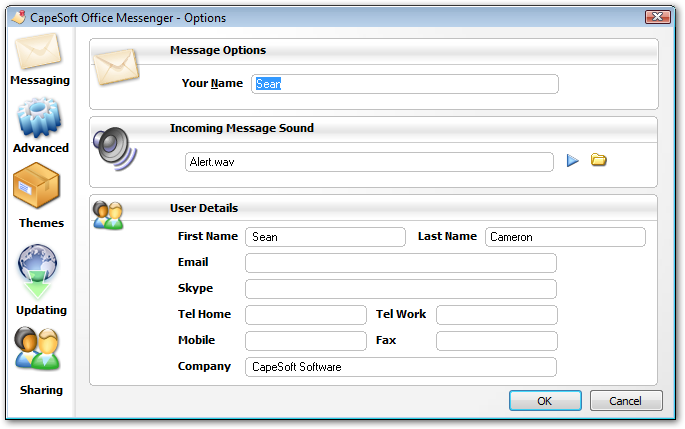Focus the Last Name field
685x429 pixels.
[565, 237]
